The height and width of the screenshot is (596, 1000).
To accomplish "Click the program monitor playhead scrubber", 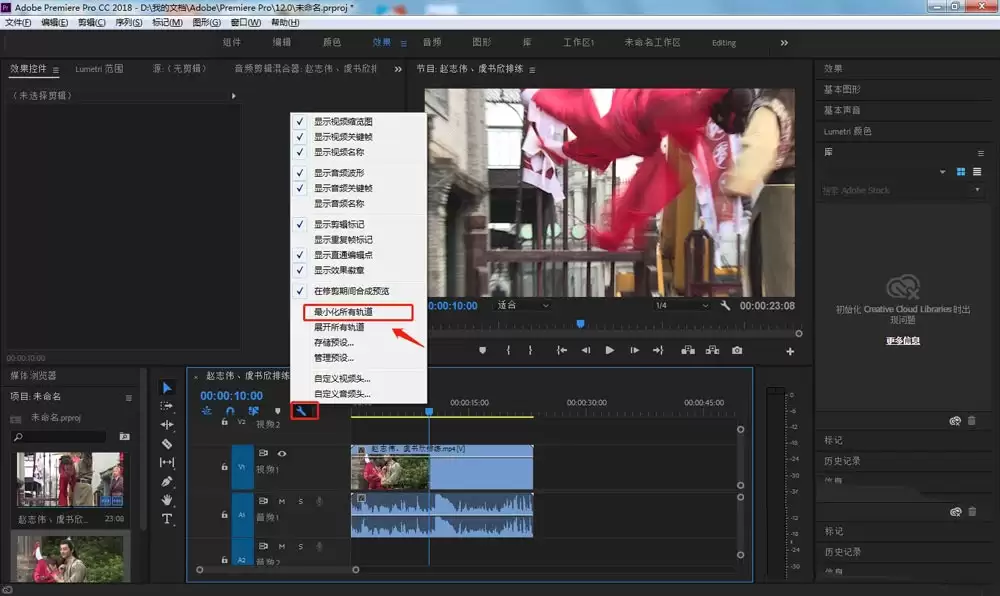I will (580, 324).
